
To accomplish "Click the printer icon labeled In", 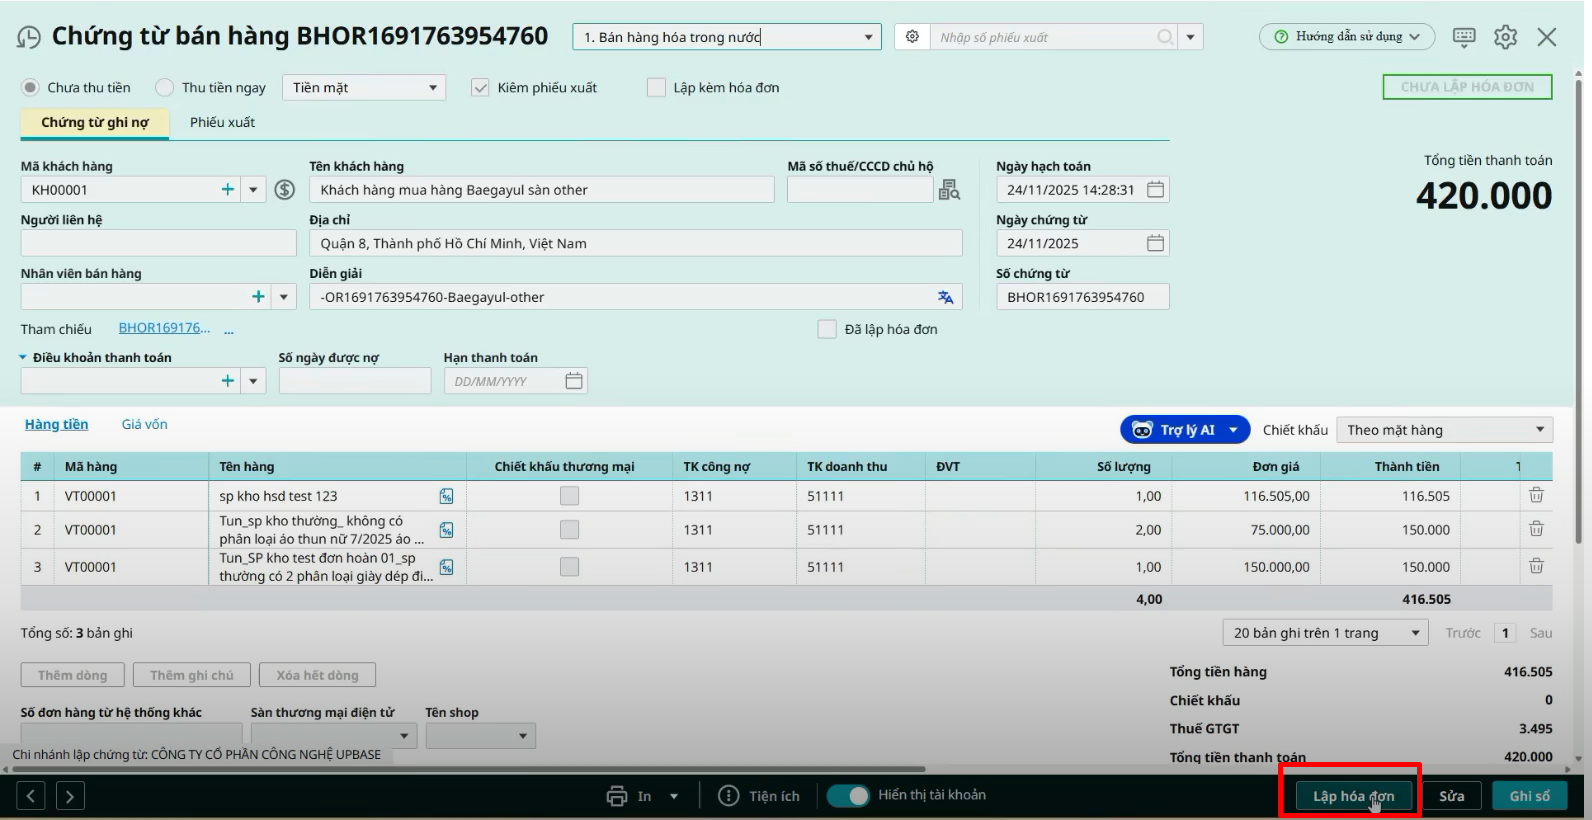I will pos(617,796).
